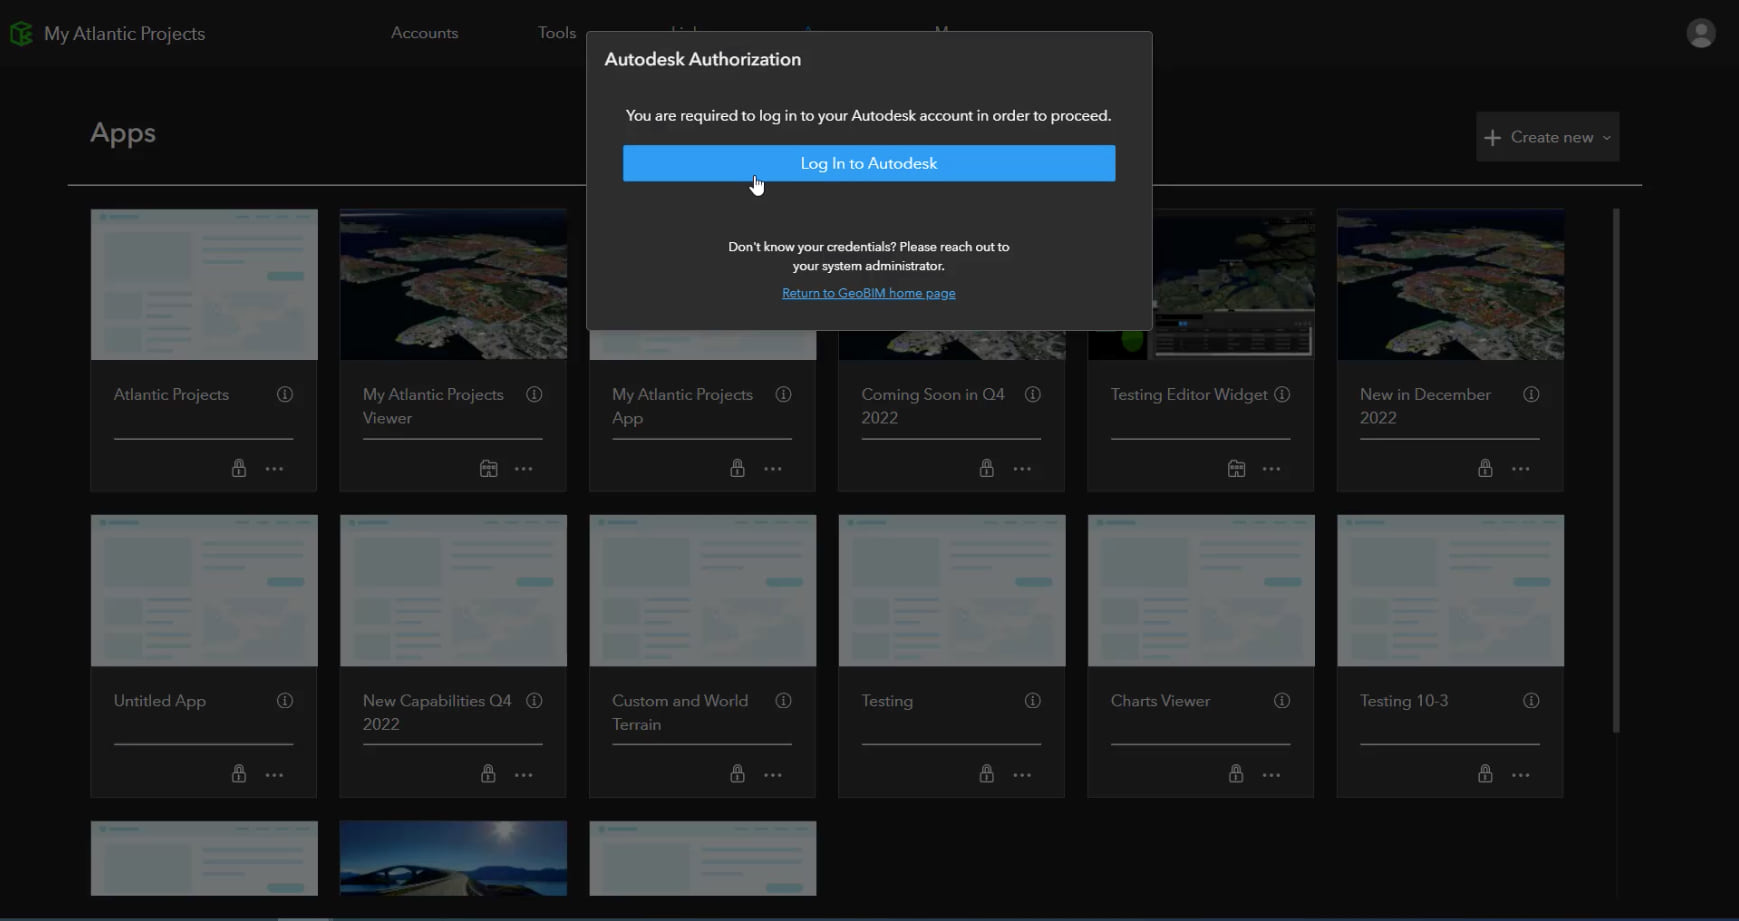Open more options for My Atlantic Projects App
Image resolution: width=1739 pixels, height=921 pixels.
tap(773, 469)
